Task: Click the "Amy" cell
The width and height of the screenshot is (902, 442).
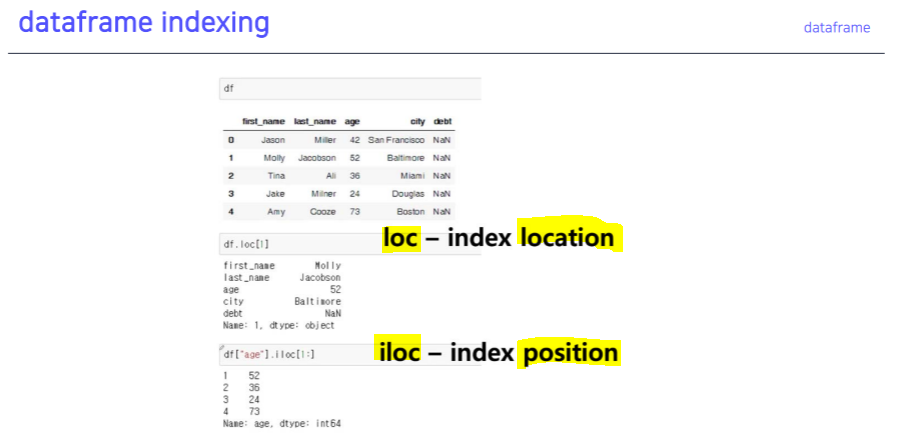Action: tap(276, 212)
